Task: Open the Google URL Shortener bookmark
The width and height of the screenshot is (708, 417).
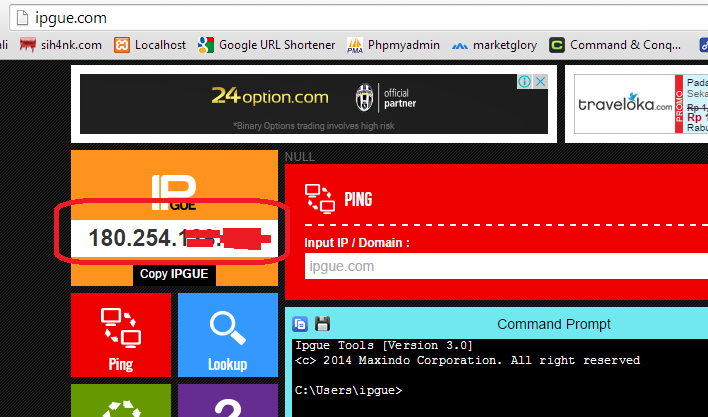Action: (x=266, y=45)
